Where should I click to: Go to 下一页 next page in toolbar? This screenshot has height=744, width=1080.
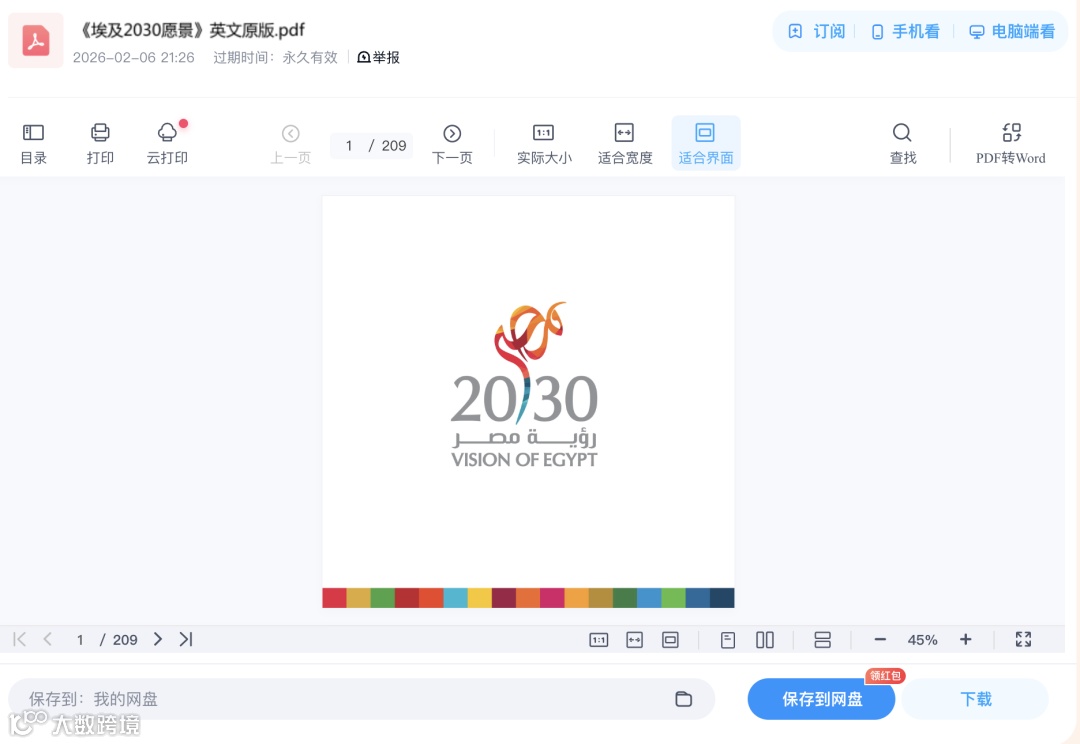[x=452, y=143]
